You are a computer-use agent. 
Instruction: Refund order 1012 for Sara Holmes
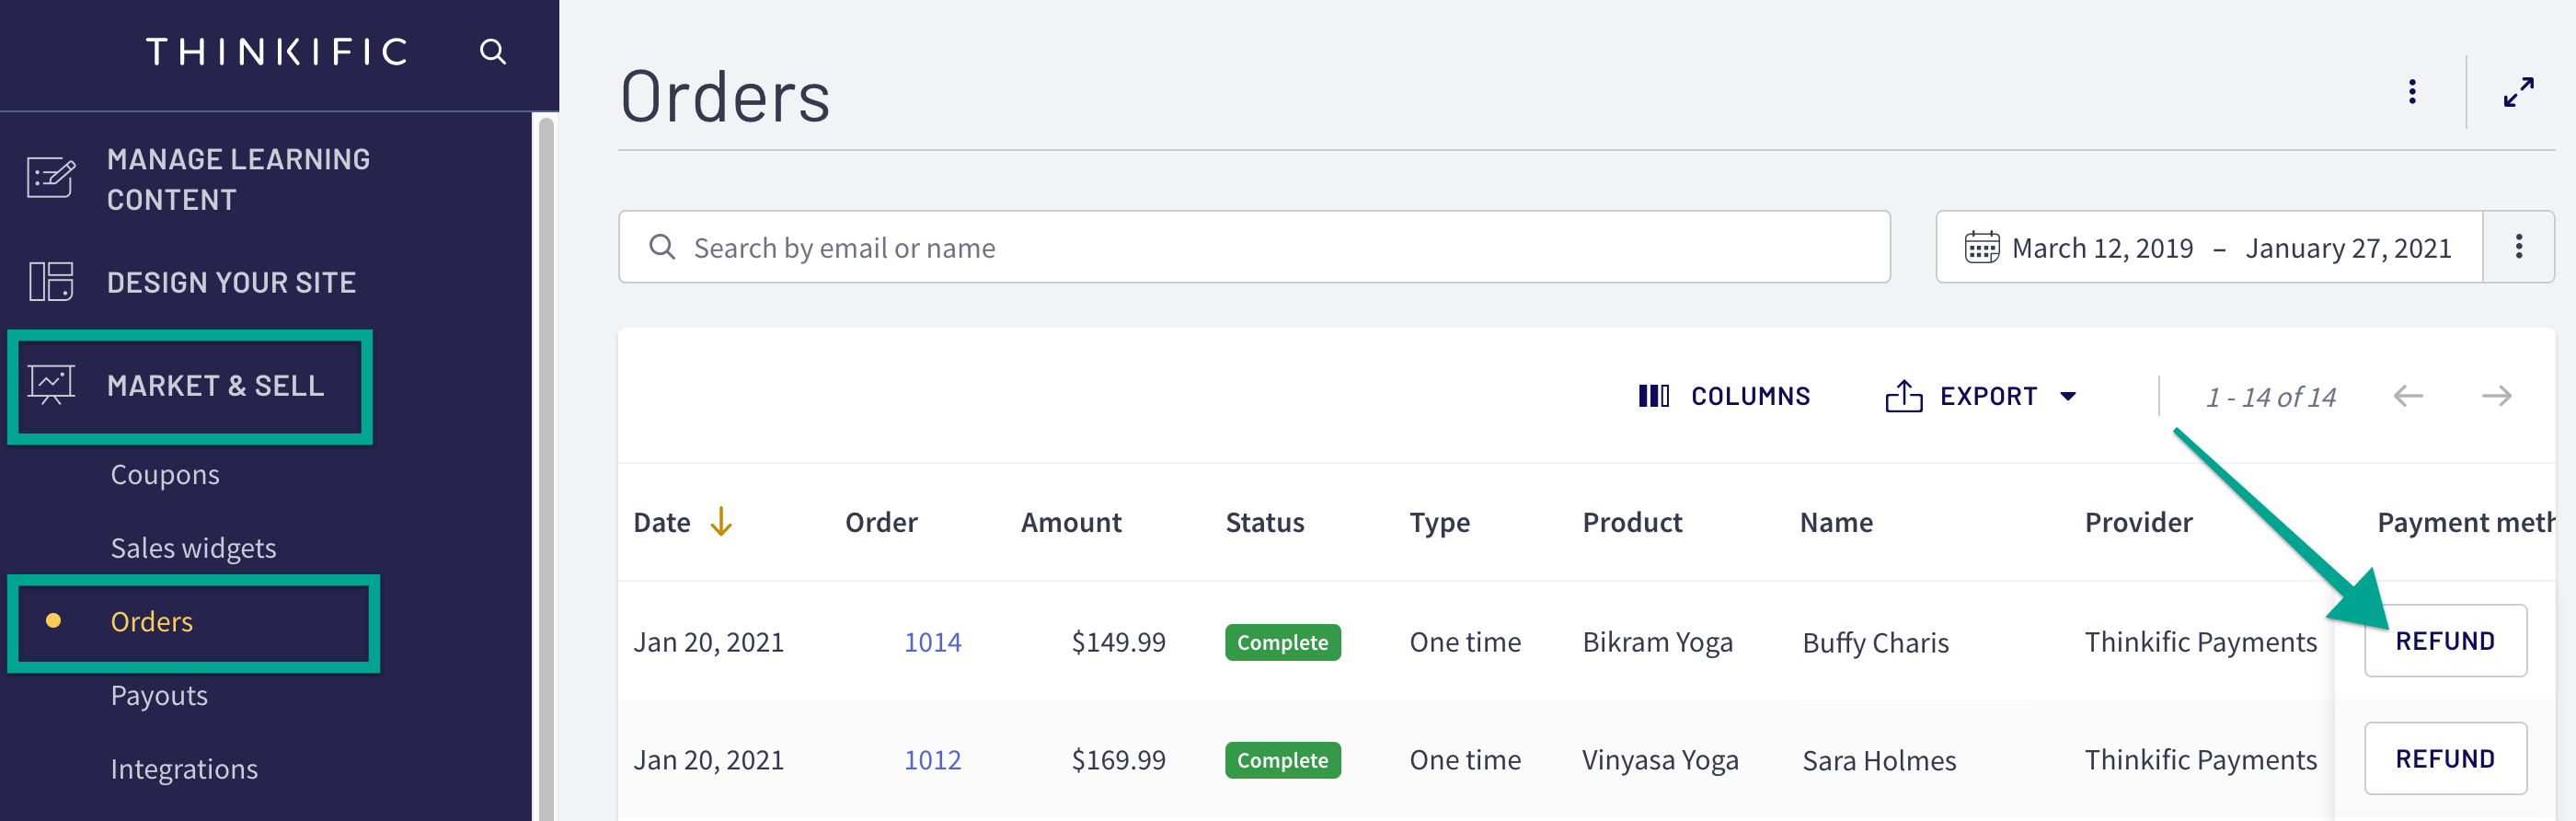(x=2445, y=759)
